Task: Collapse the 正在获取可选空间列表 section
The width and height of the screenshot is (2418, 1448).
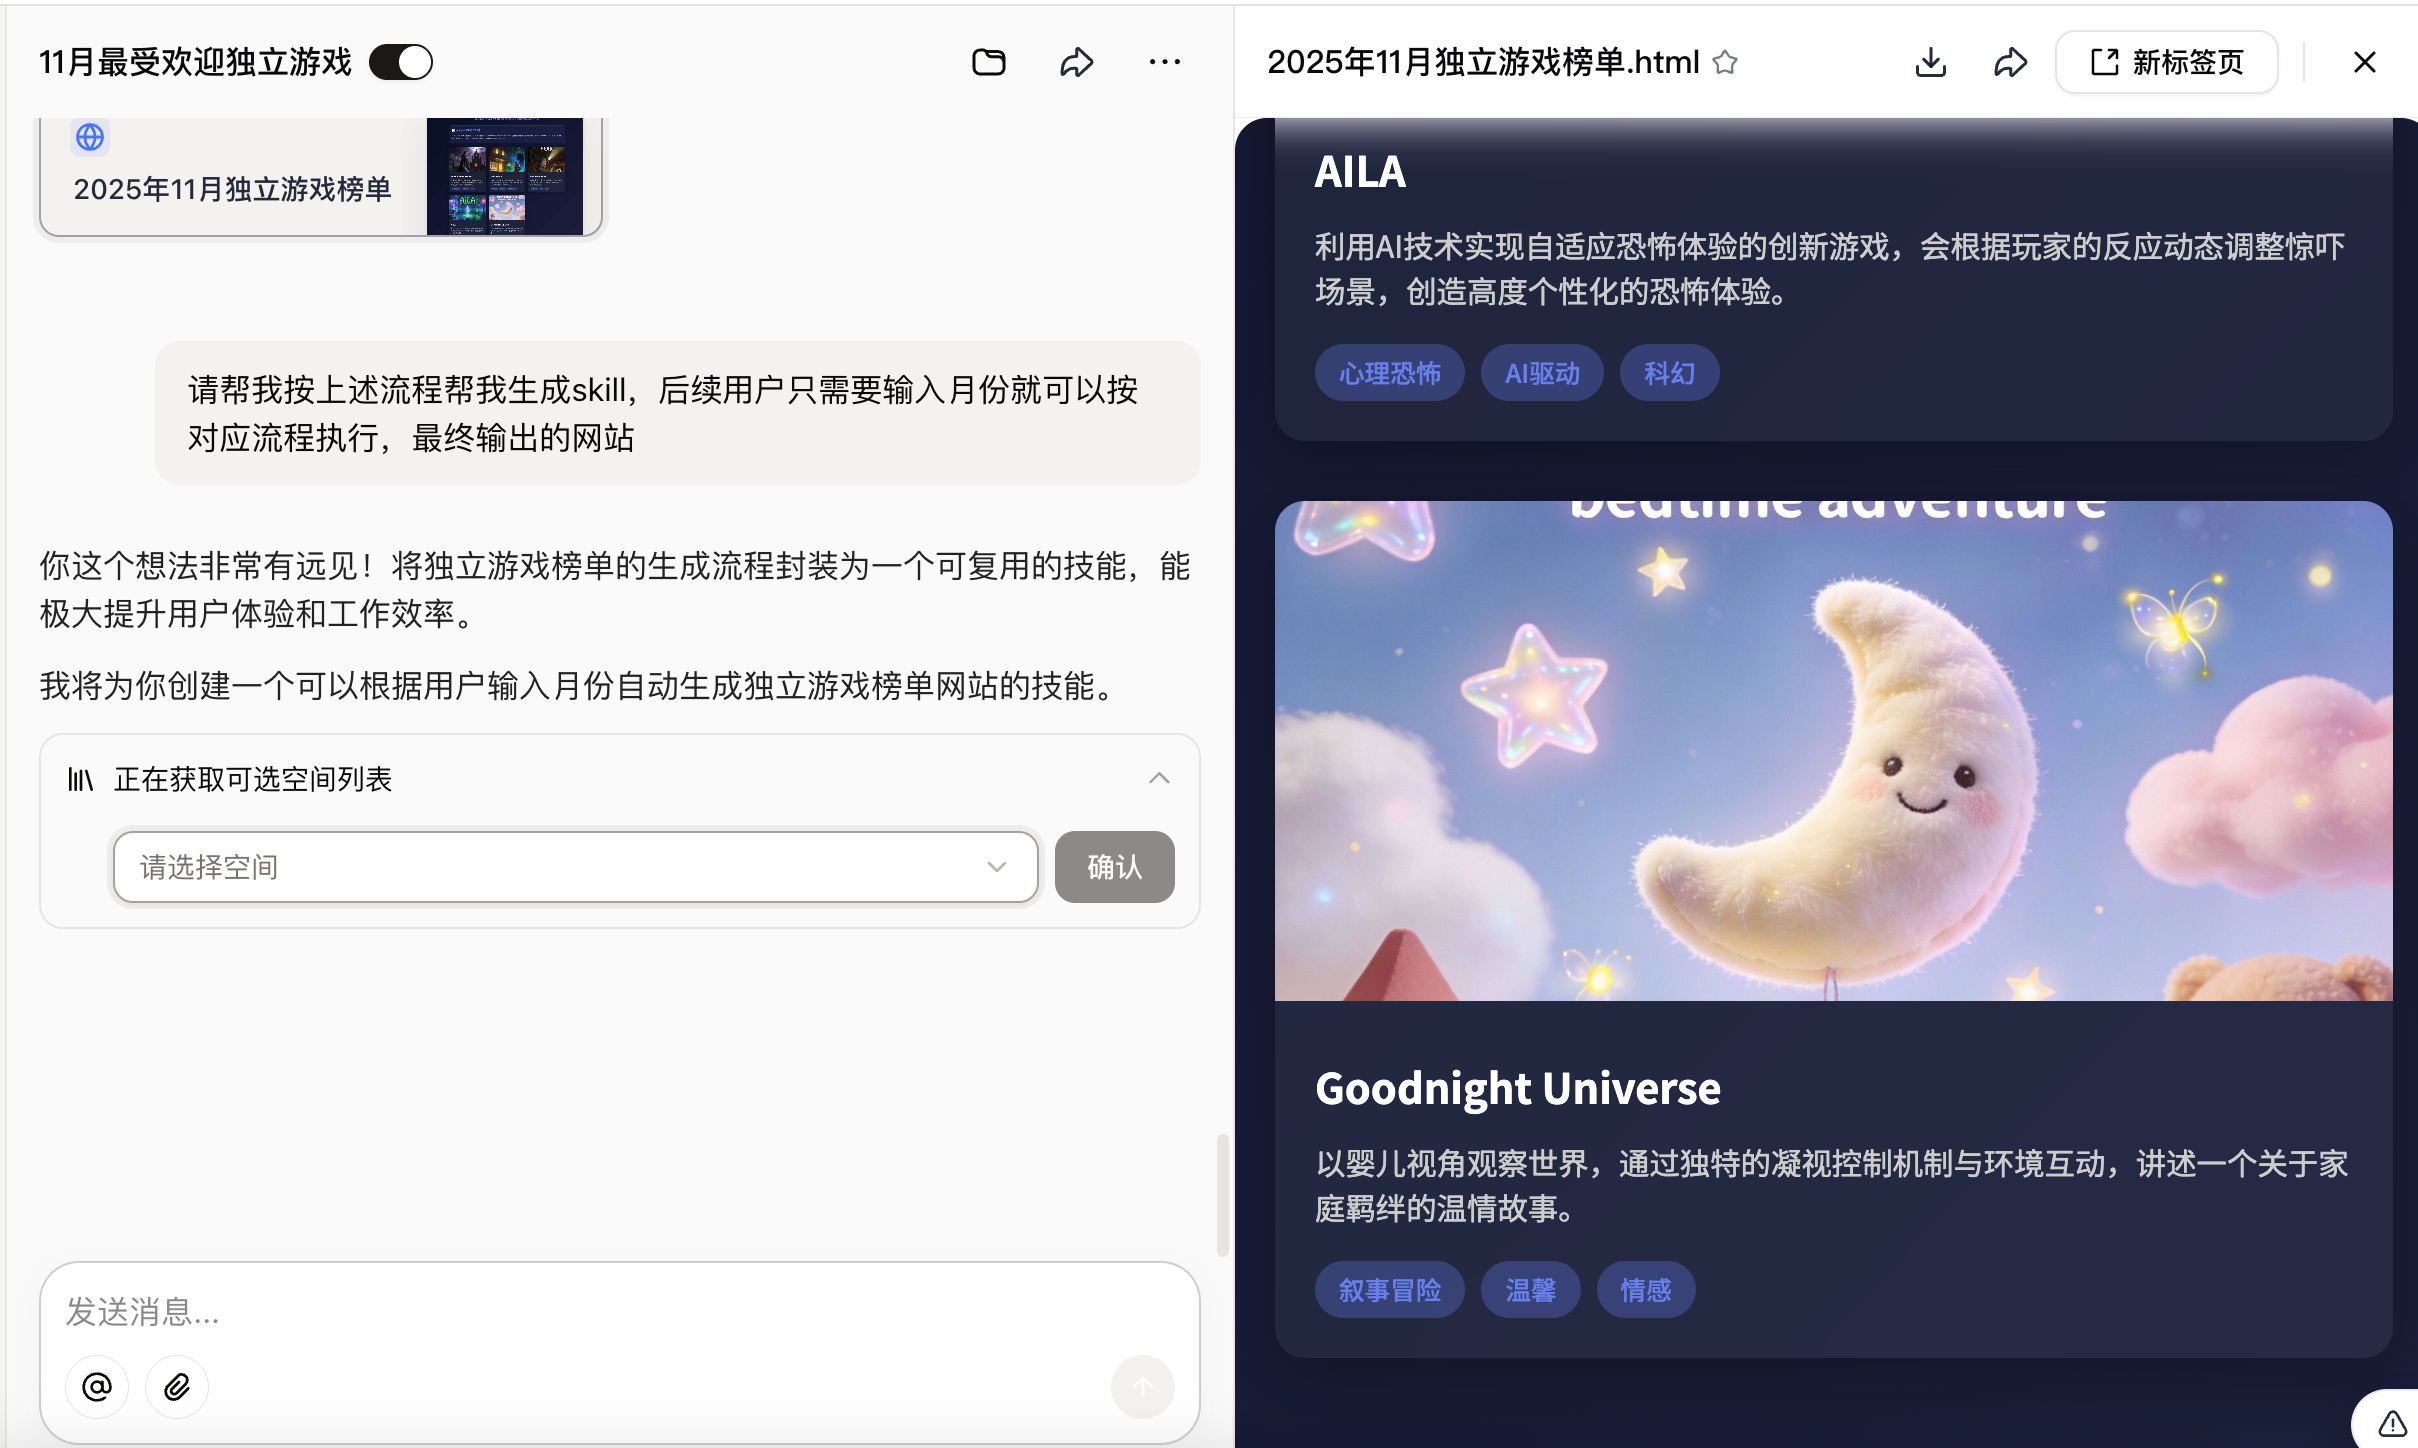Action: 1159,778
